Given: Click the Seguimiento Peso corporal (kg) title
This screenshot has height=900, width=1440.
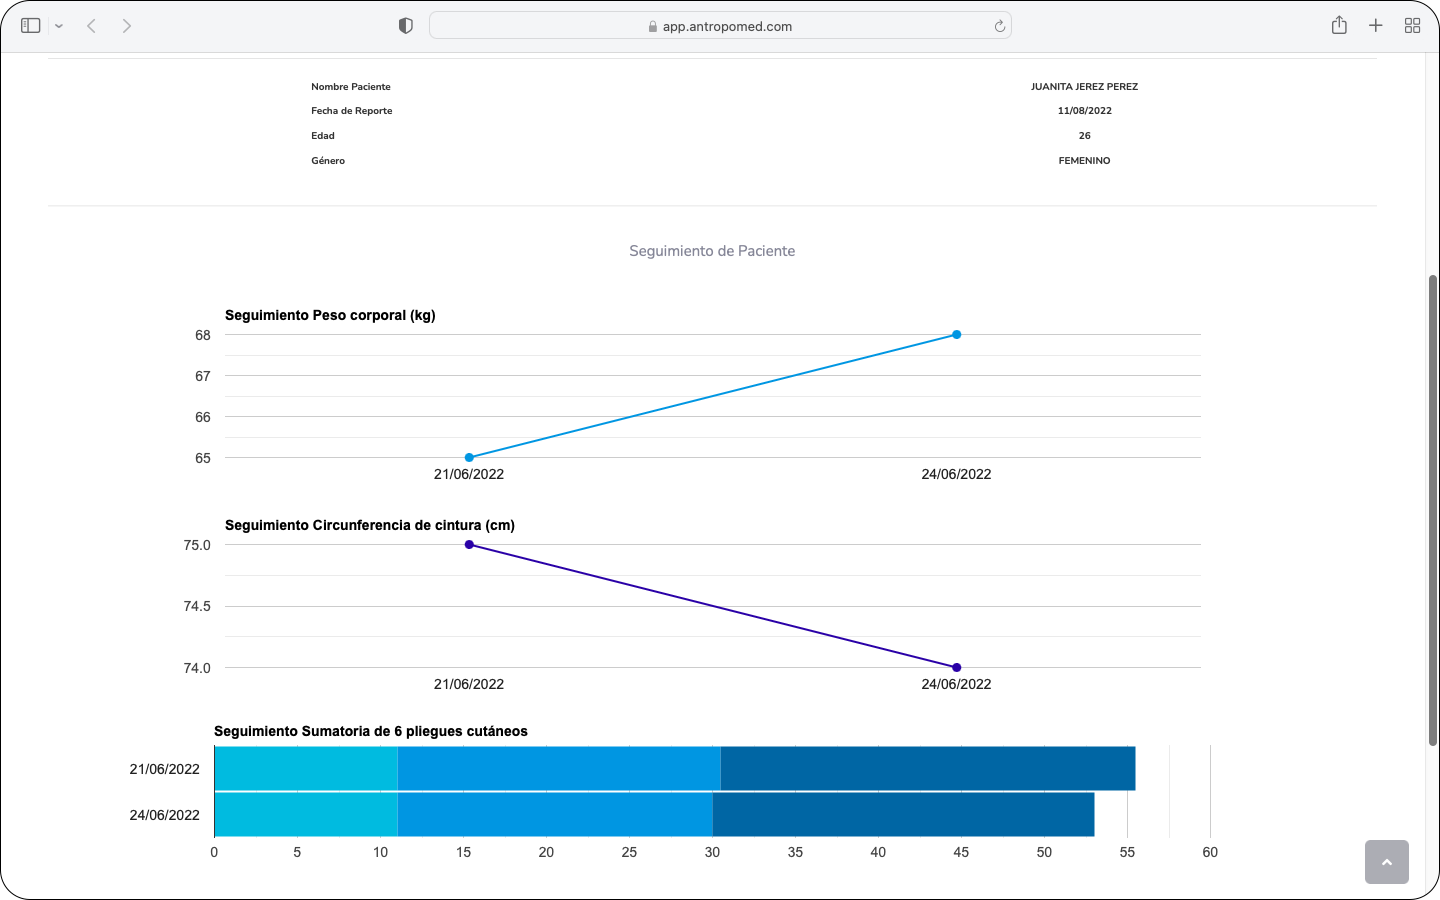Looking at the screenshot, I should click(x=330, y=315).
